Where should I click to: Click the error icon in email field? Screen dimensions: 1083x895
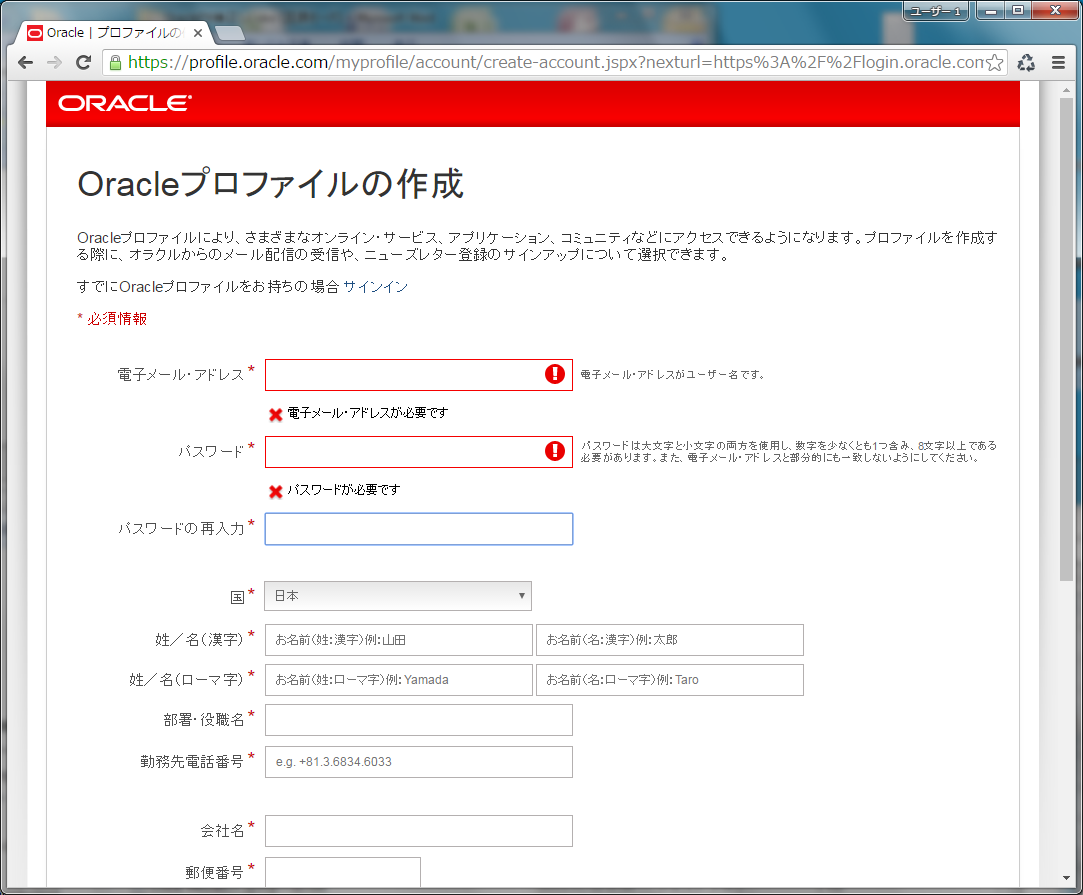[555, 374]
